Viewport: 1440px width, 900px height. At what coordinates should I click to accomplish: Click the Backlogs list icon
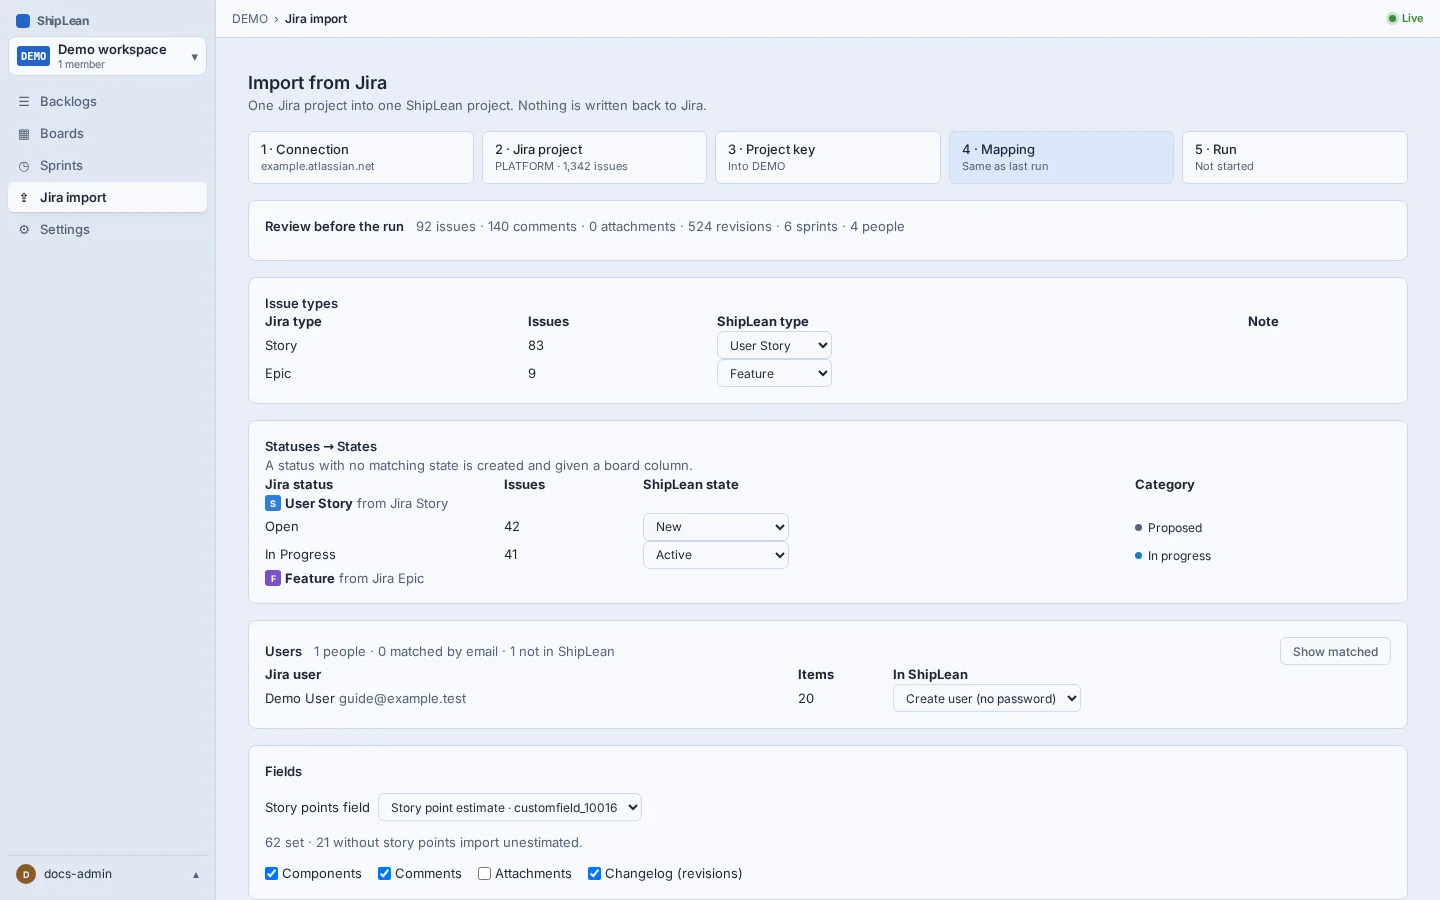tap(24, 102)
